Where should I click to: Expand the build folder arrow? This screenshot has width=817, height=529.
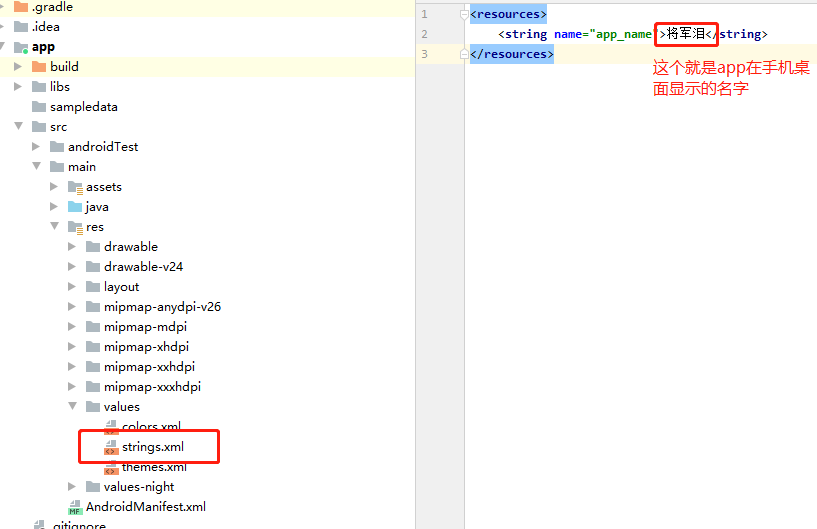[18, 66]
